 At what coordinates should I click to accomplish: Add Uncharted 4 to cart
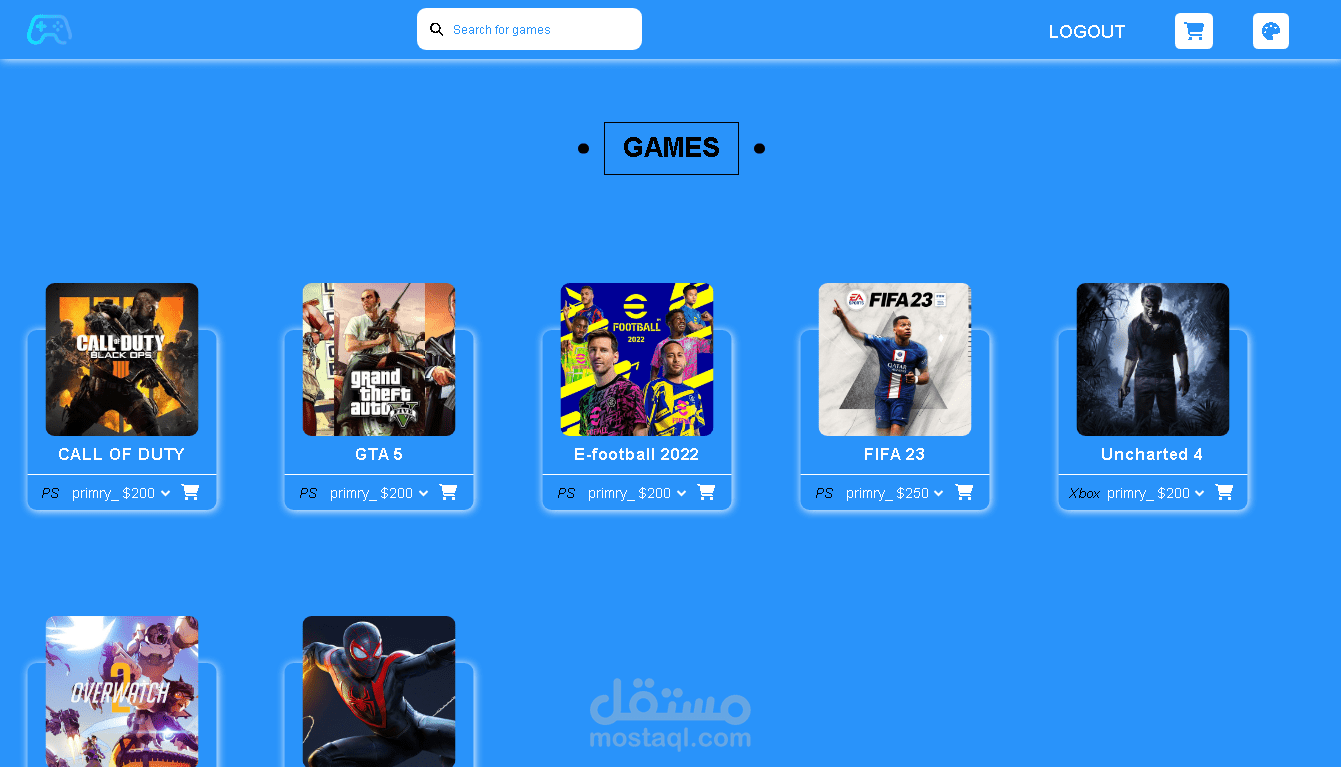tap(1224, 492)
